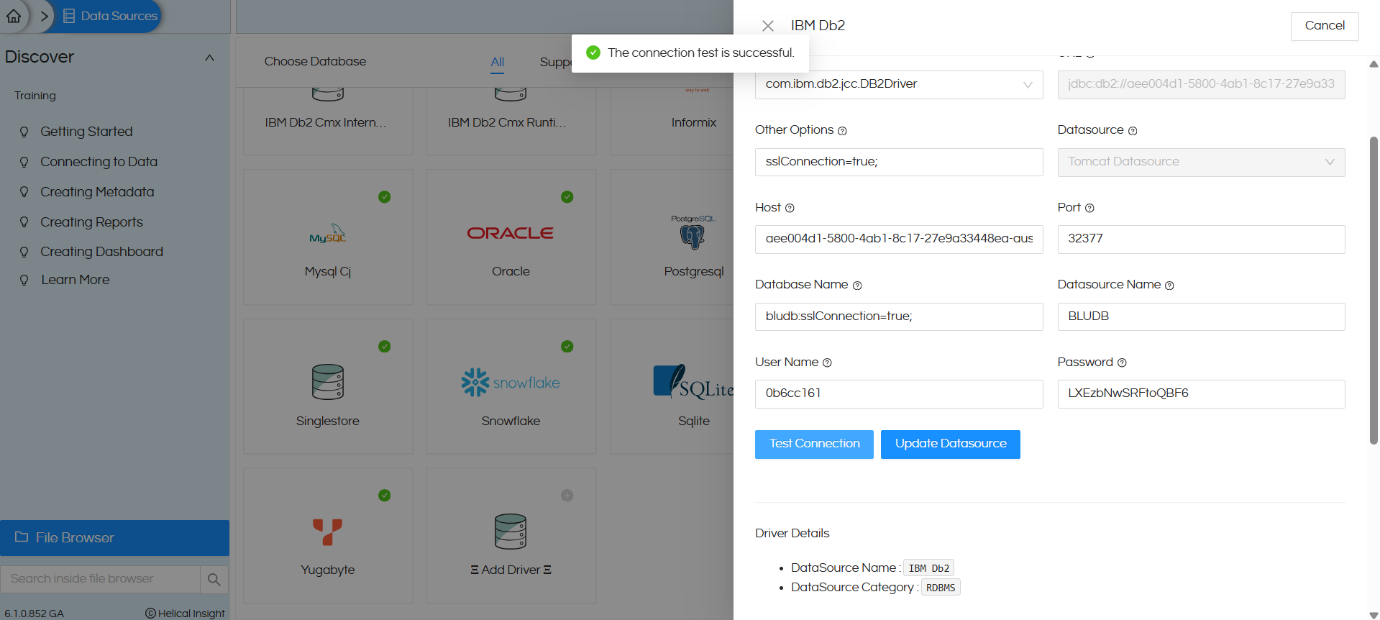Click the Update Datasource button
Viewport: 1380px width, 620px height.
950,444
